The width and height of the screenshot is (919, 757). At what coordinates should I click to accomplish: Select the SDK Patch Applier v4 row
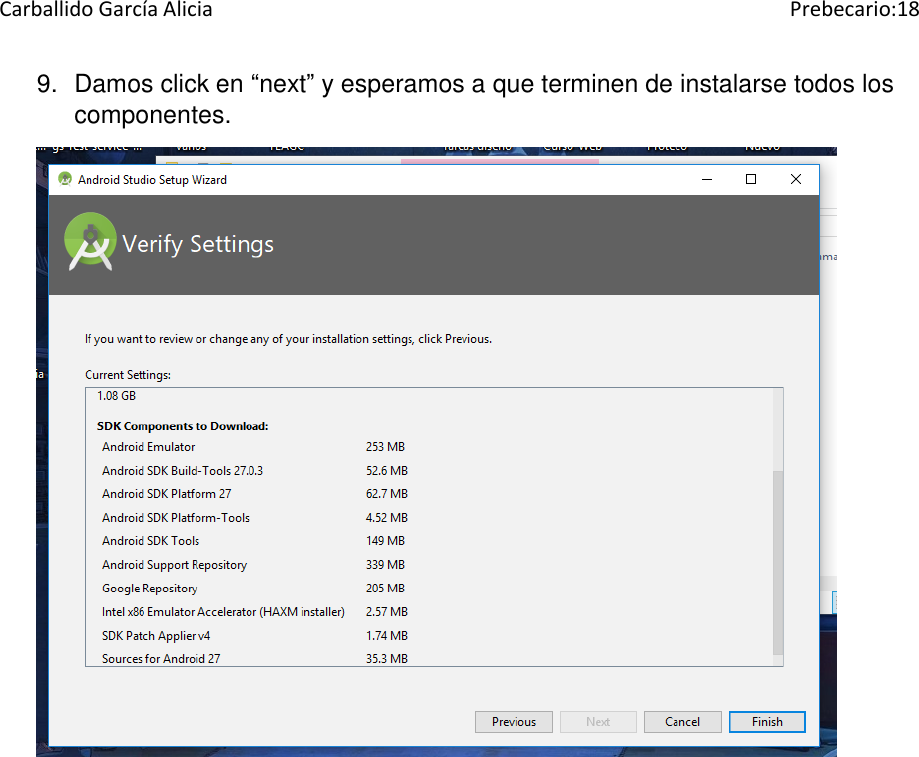254,636
